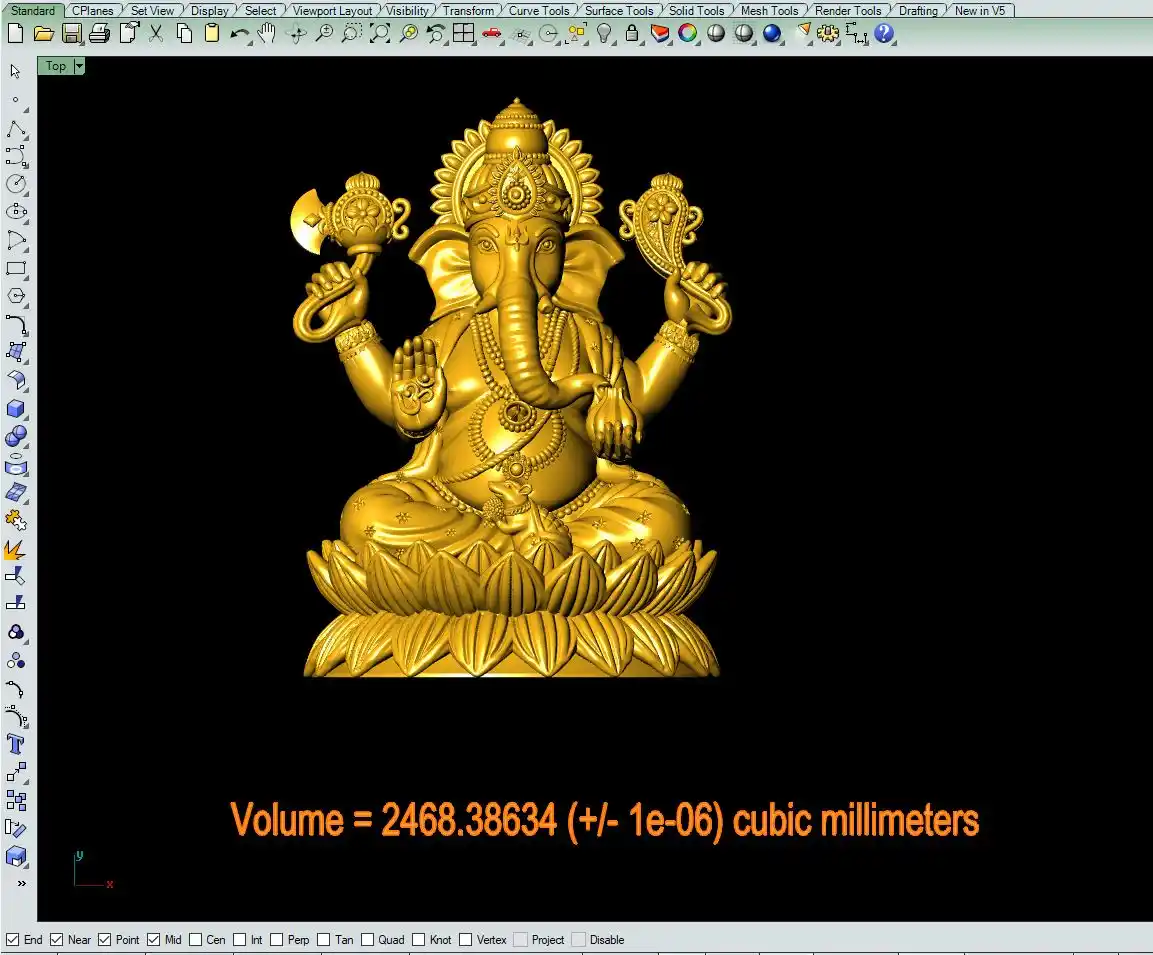
Task: Toggle the Mid osnap checkbox
Action: (154, 940)
